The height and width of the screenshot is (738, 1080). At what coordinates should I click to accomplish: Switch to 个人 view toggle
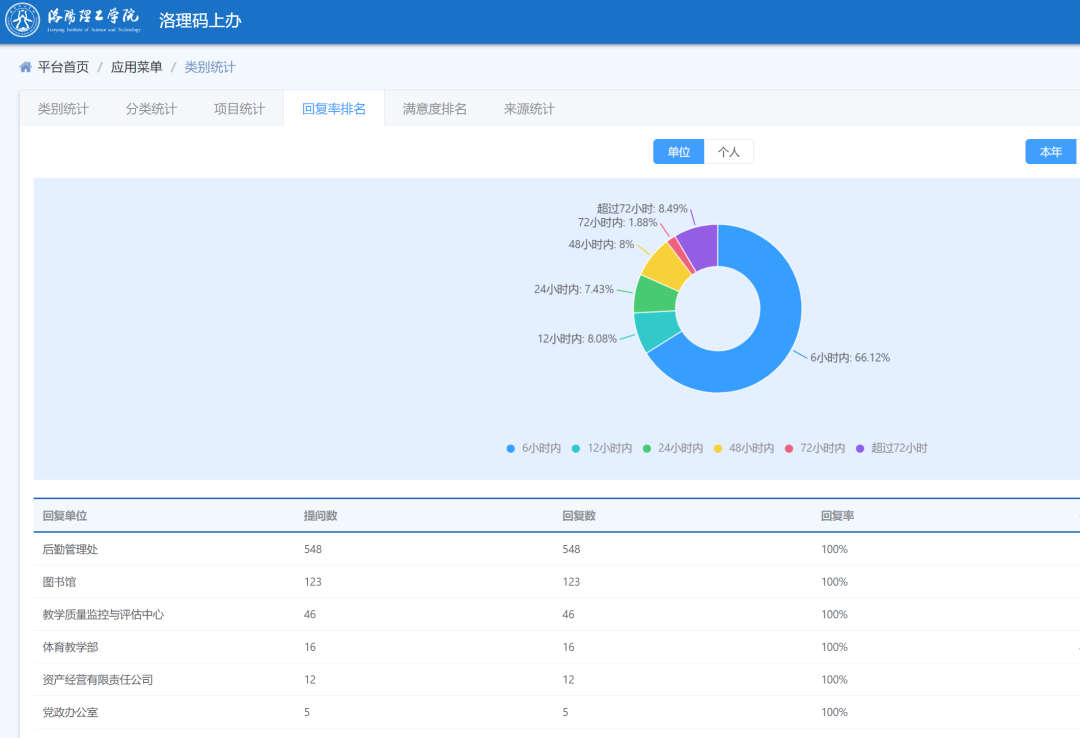pos(729,152)
